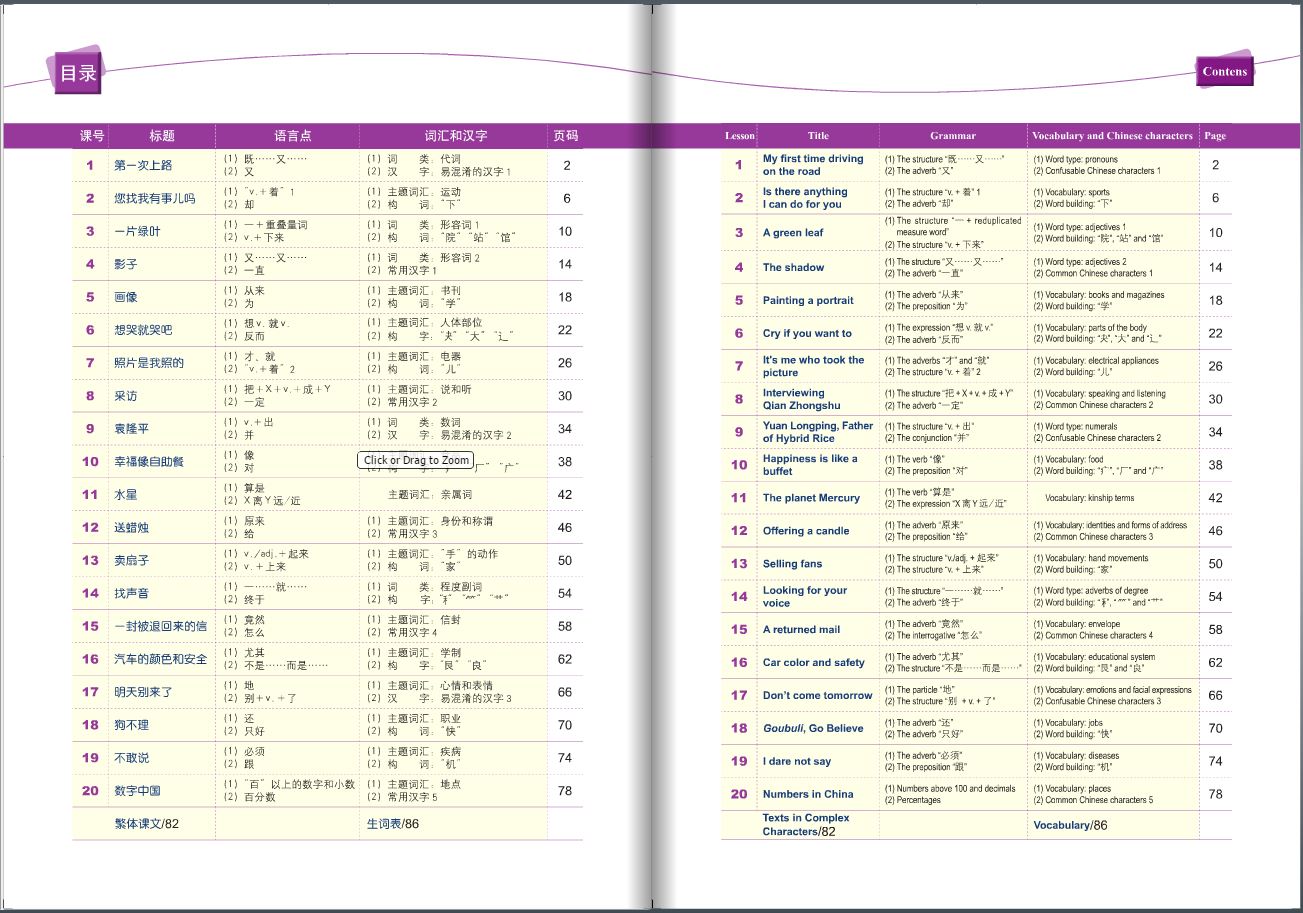This screenshot has width=1303, height=913.
Task: Open 生词表/86 vocabulary list link
Action: coord(392,824)
